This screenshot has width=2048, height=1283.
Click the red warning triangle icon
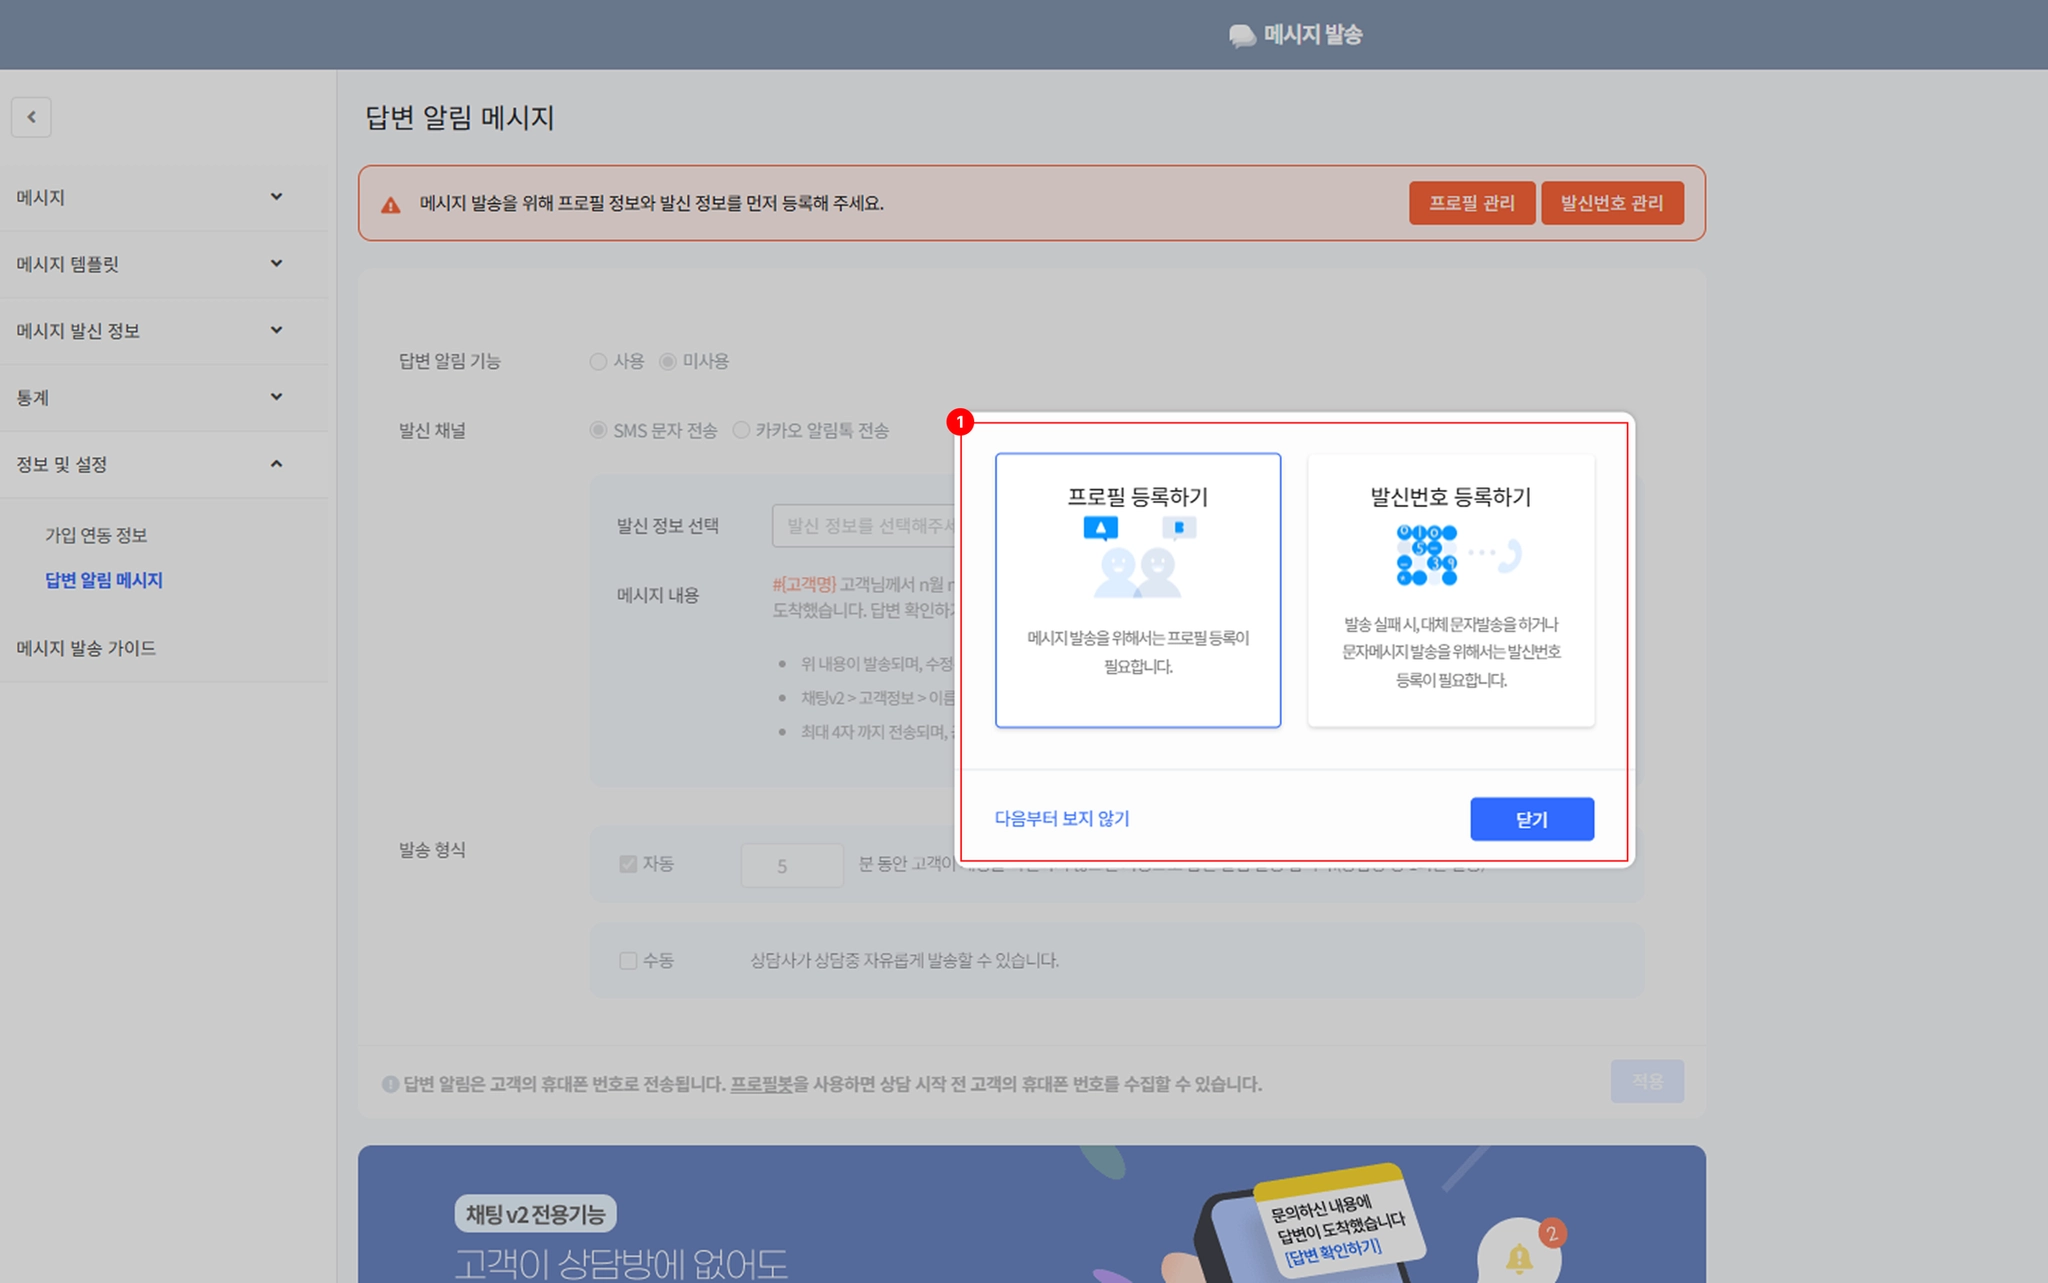click(x=391, y=205)
